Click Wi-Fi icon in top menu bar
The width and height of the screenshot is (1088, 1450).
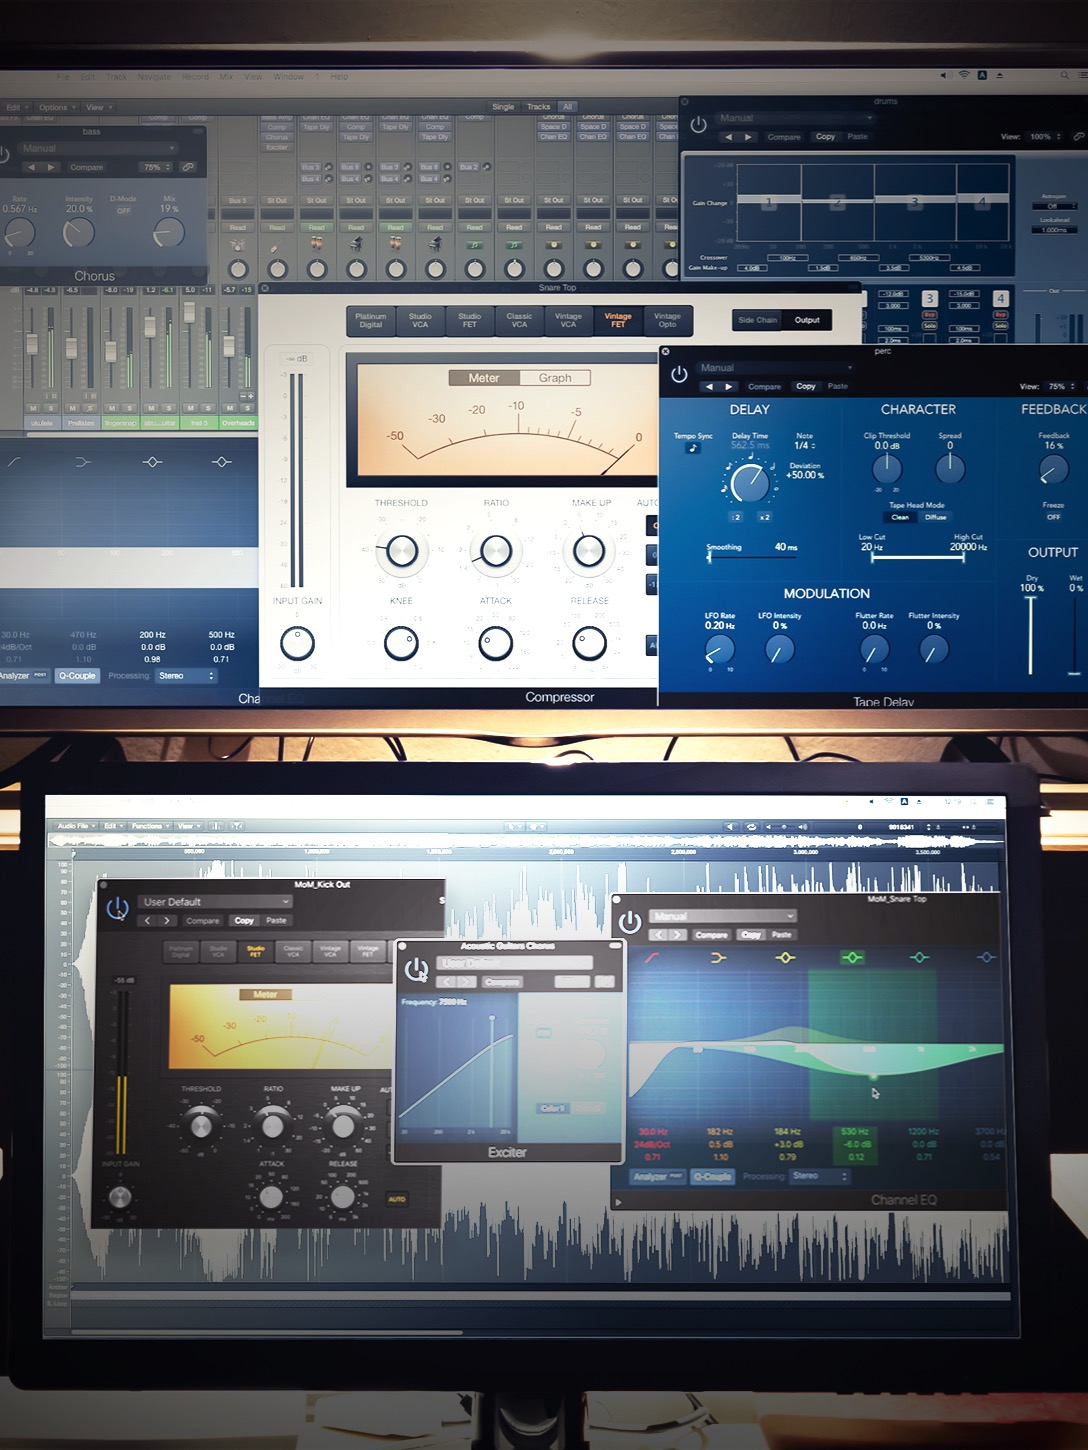click(x=963, y=75)
